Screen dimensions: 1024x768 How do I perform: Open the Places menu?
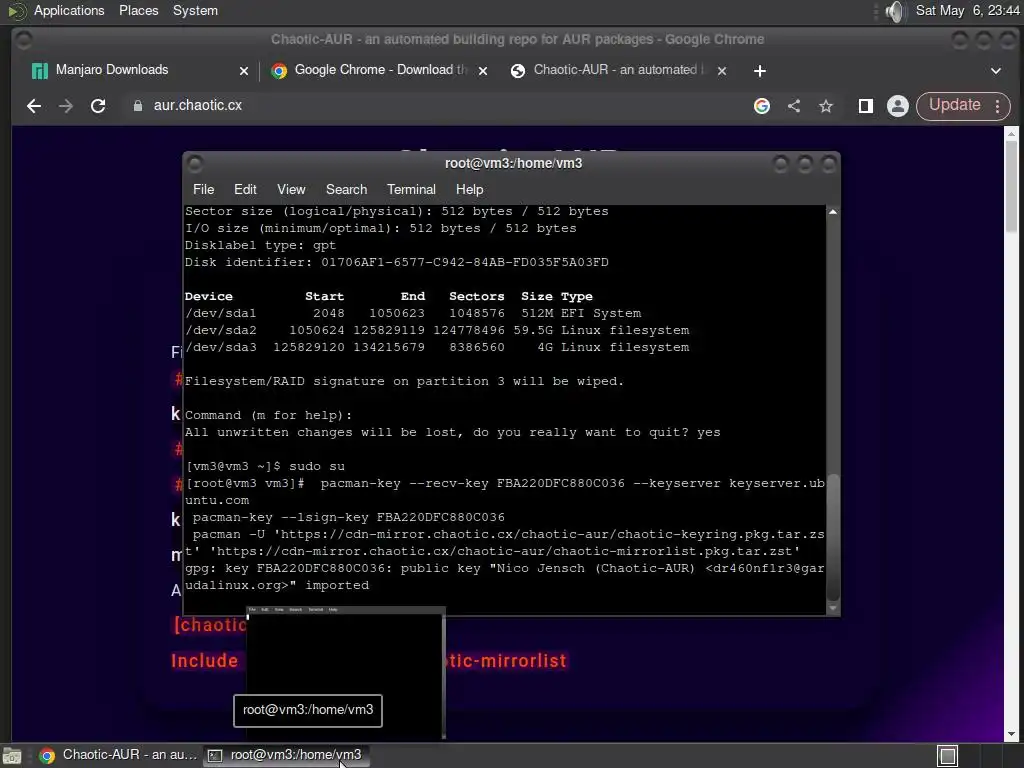(x=138, y=10)
